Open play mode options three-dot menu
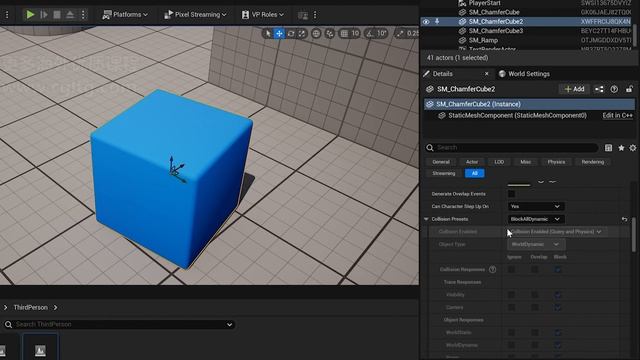This screenshot has height=360, width=640. pyautogui.click(x=83, y=15)
